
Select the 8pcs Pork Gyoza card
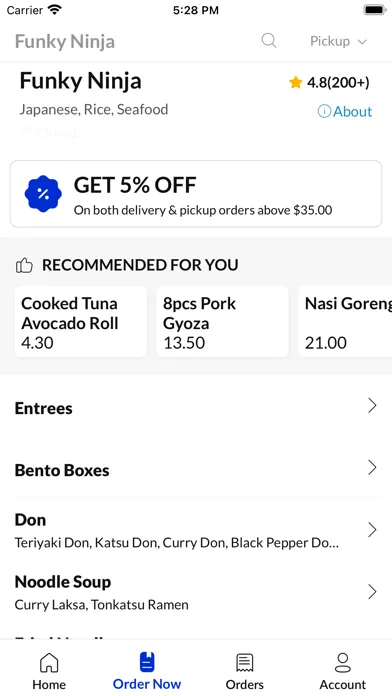tap(222, 322)
